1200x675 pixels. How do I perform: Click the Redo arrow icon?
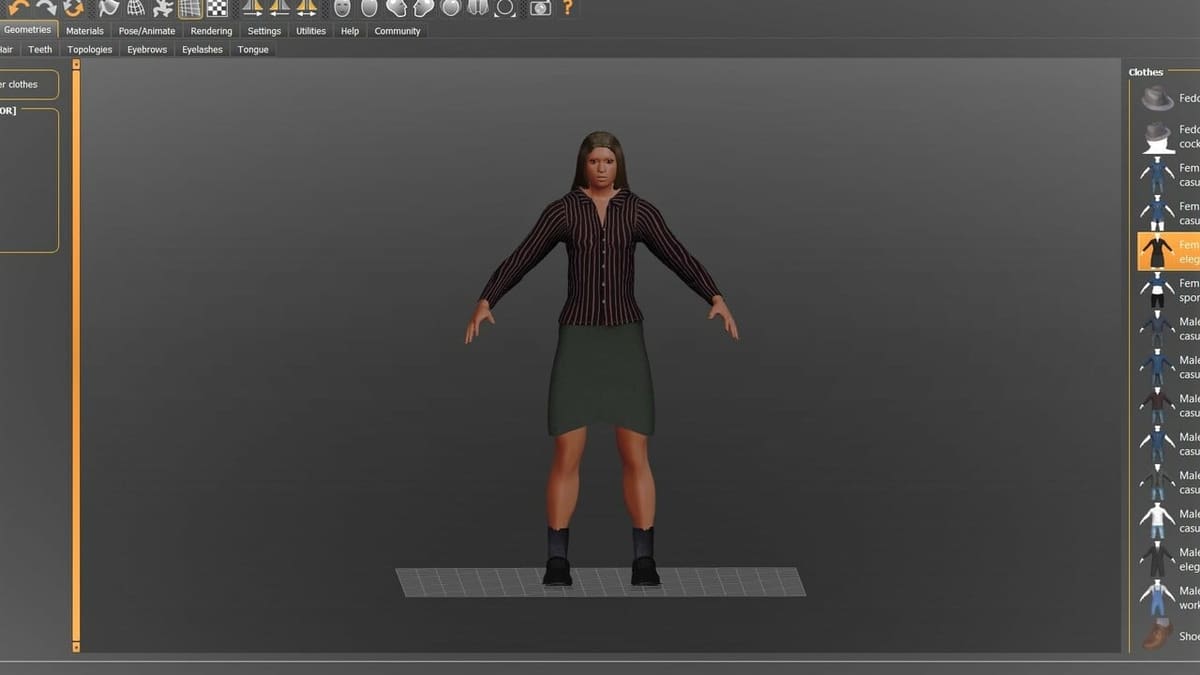[46, 8]
